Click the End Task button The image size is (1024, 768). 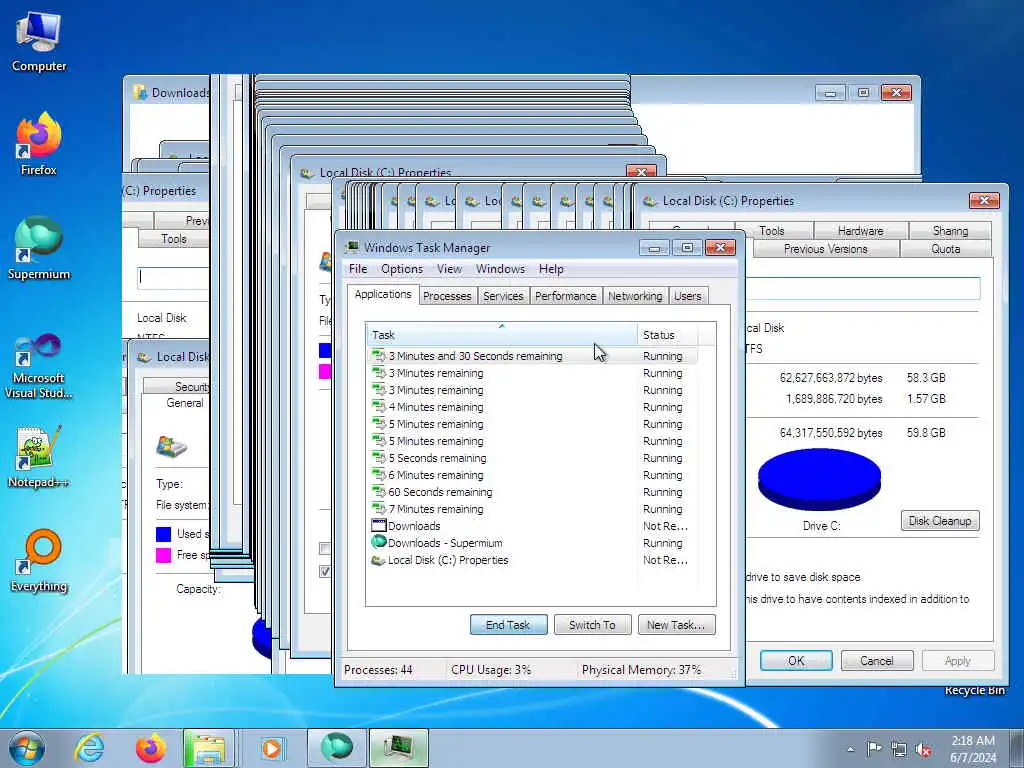[x=508, y=625]
